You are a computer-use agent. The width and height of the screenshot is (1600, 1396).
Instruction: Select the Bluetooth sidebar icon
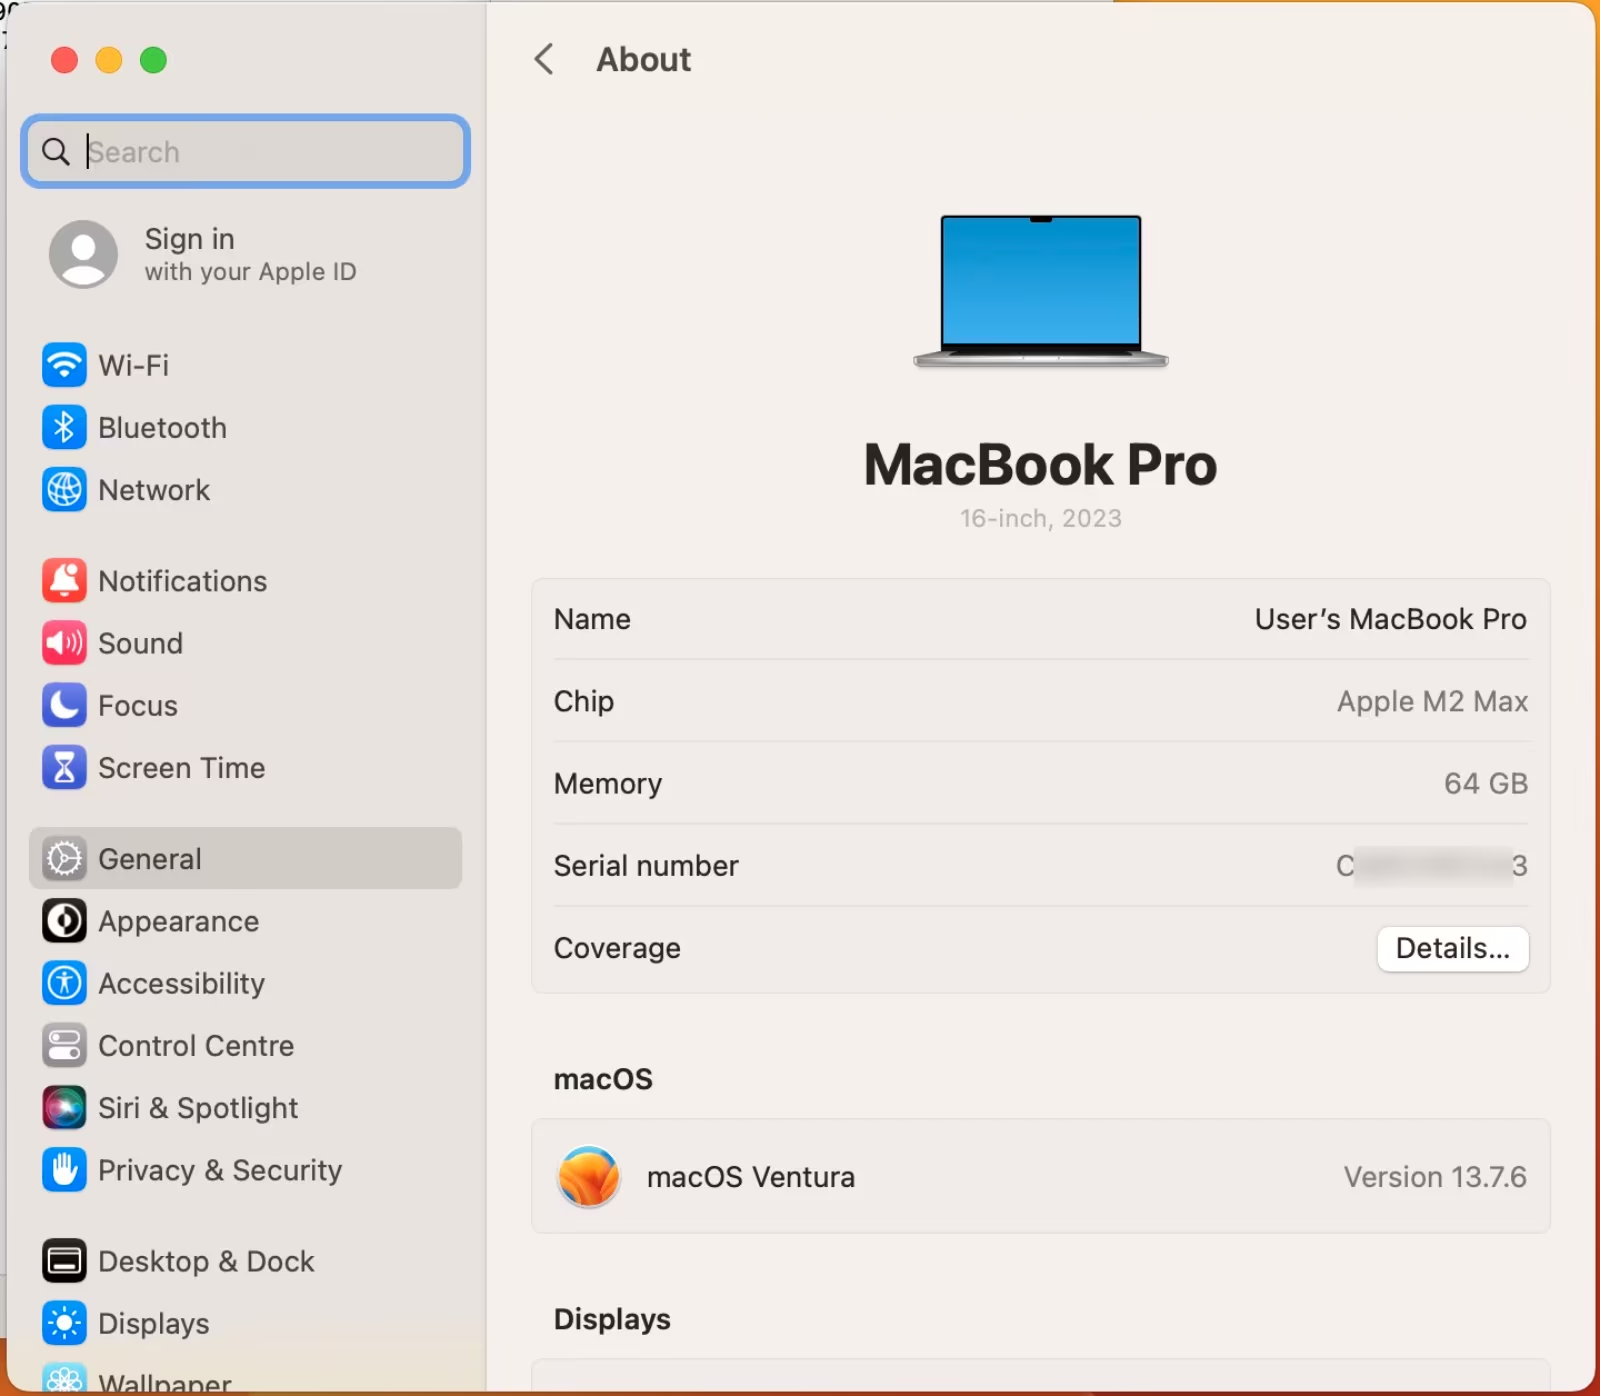[64, 427]
